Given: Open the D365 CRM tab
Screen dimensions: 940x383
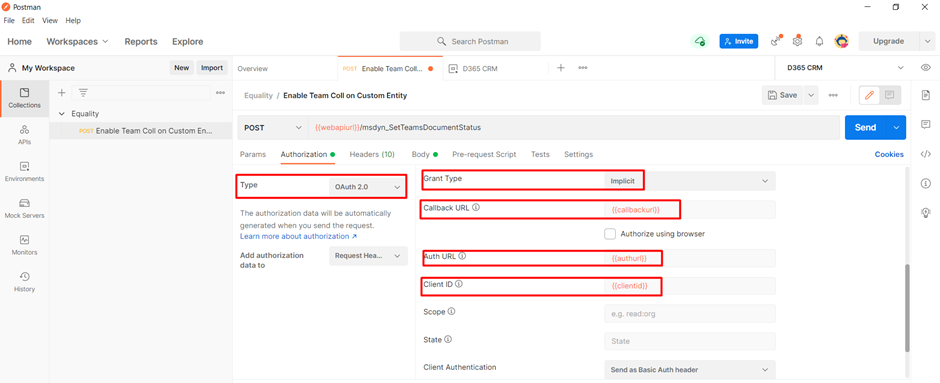Looking at the screenshot, I should click(x=480, y=68).
